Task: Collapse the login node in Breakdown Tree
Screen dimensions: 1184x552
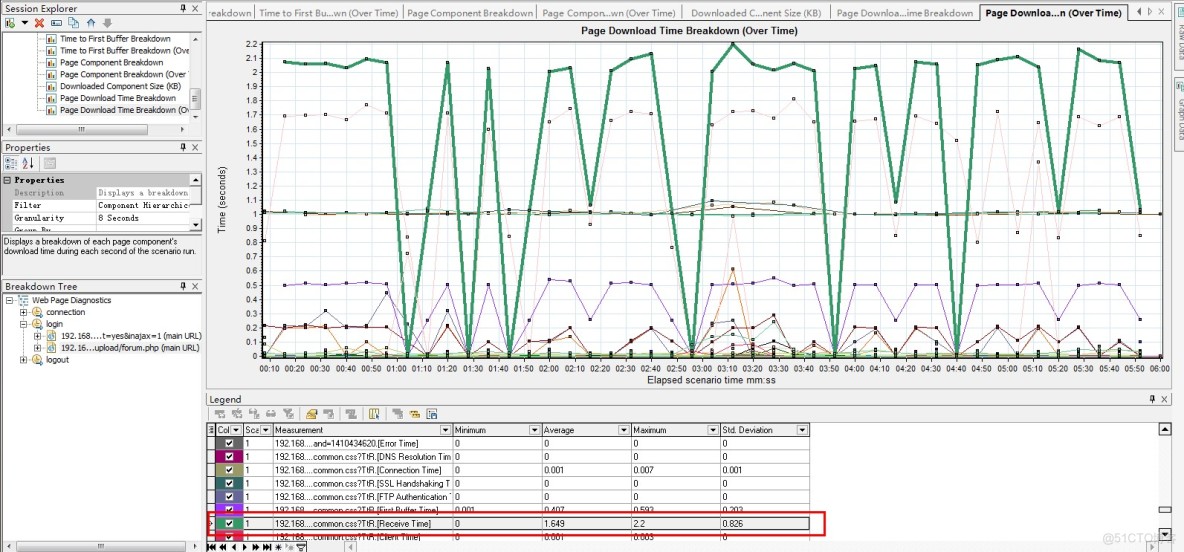Action: tap(24, 324)
